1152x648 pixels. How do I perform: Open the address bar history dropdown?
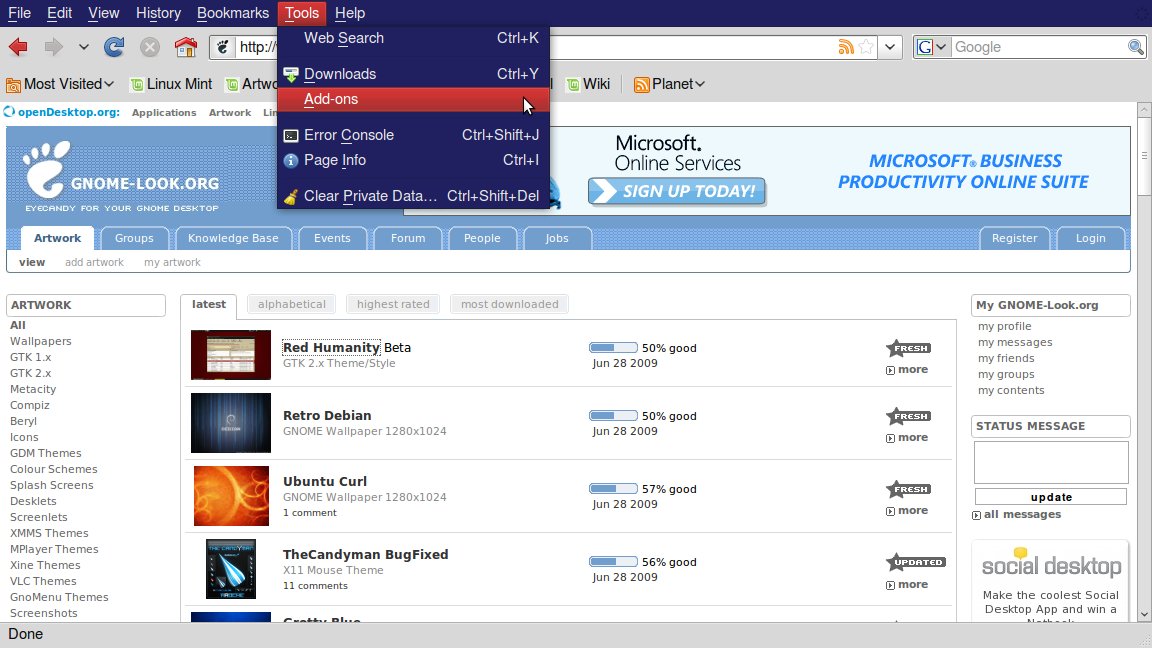point(890,47)
